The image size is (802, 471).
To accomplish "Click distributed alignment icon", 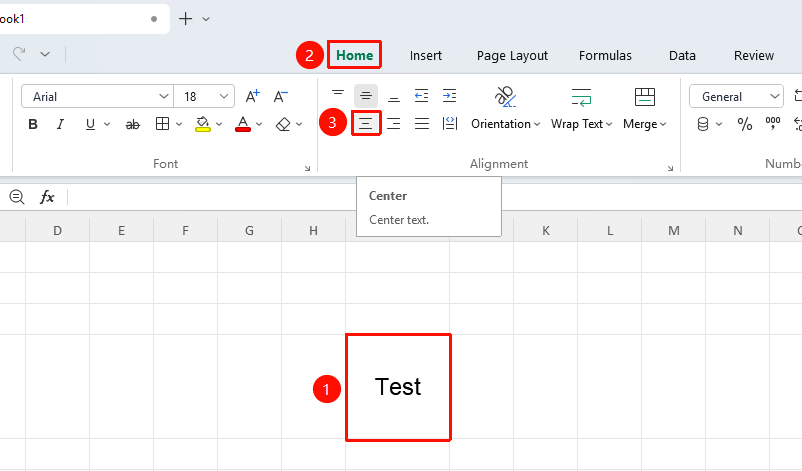I will pos(450,123).
